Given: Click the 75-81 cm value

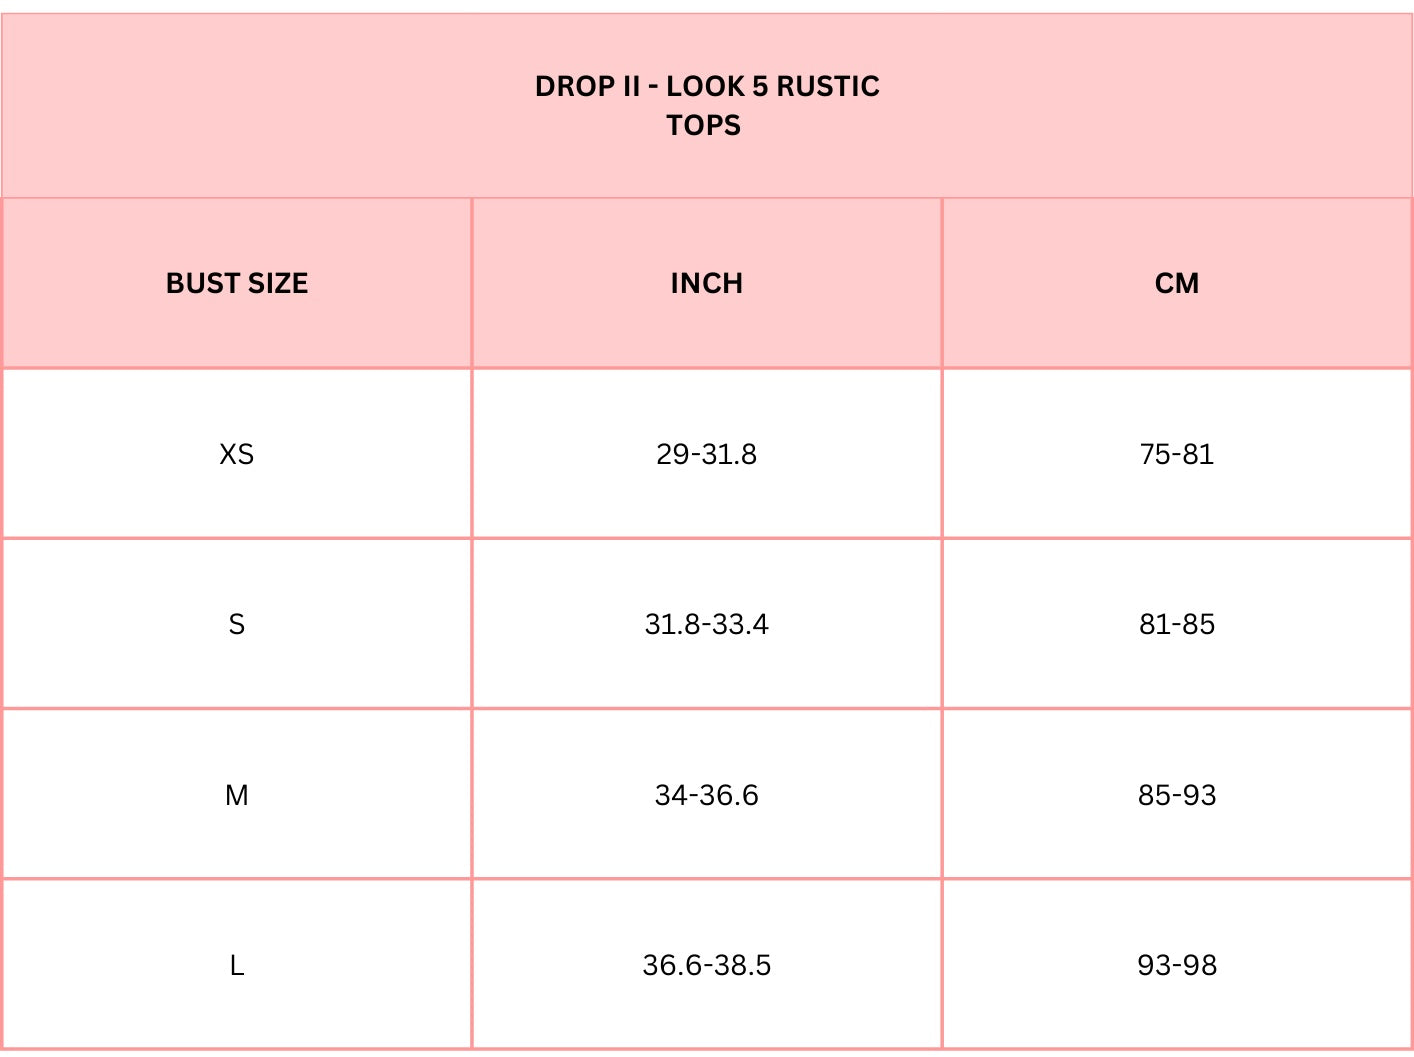Looking at the screenshot, I should [1177, 455].
